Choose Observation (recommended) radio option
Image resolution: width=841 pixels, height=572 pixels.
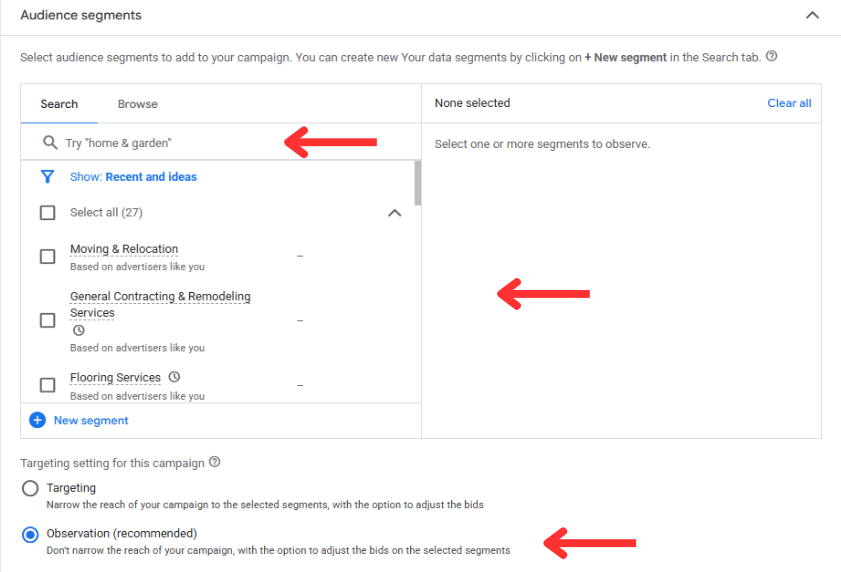click(x=30, y=534)
